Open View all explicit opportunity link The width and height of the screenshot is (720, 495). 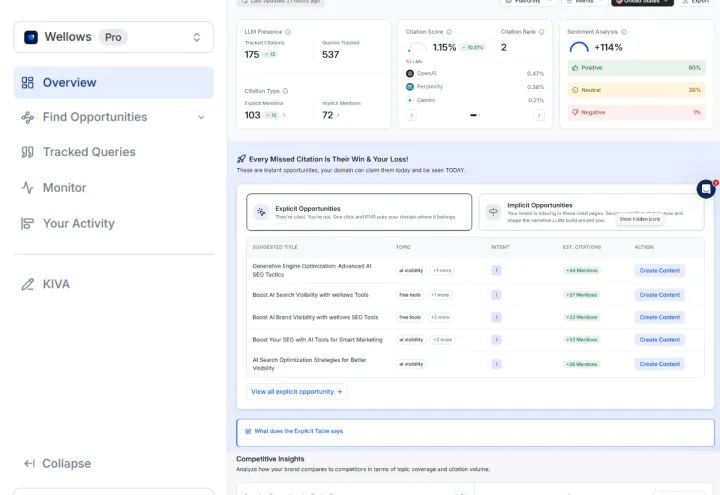click(297, 392)
